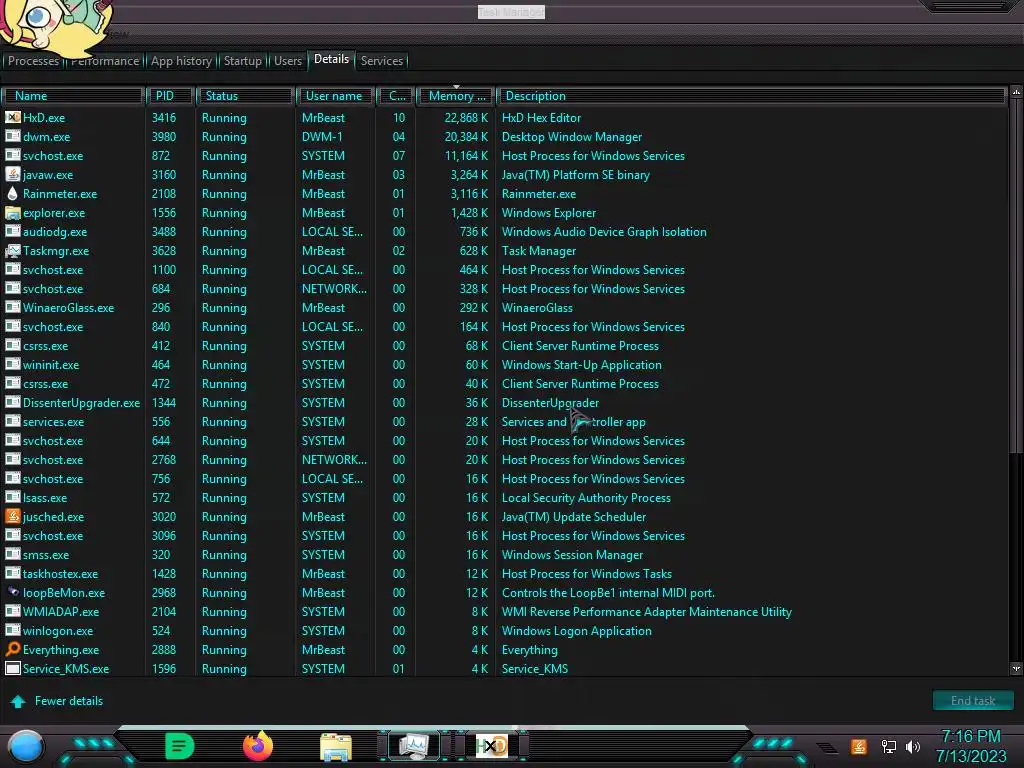Open the Start orb on taskbar

26,747
